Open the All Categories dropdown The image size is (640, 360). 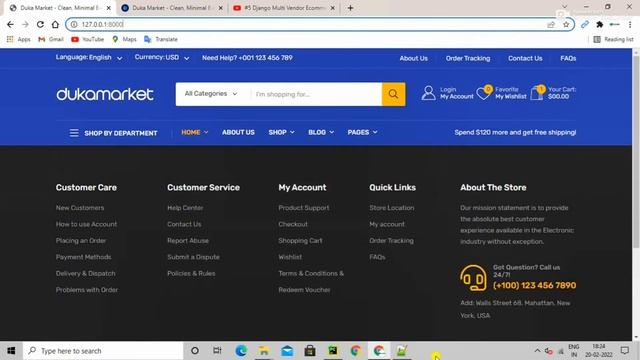(x=211, y=94)
